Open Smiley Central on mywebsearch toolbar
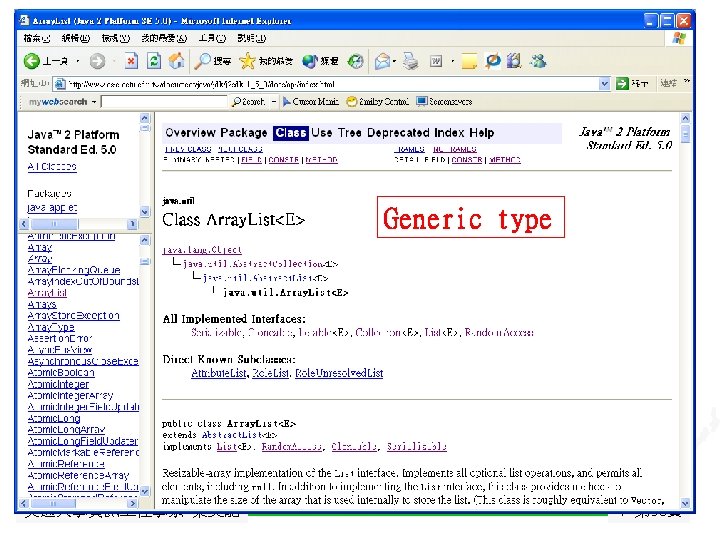Screen dimensions: 720x540 (377, 101)
